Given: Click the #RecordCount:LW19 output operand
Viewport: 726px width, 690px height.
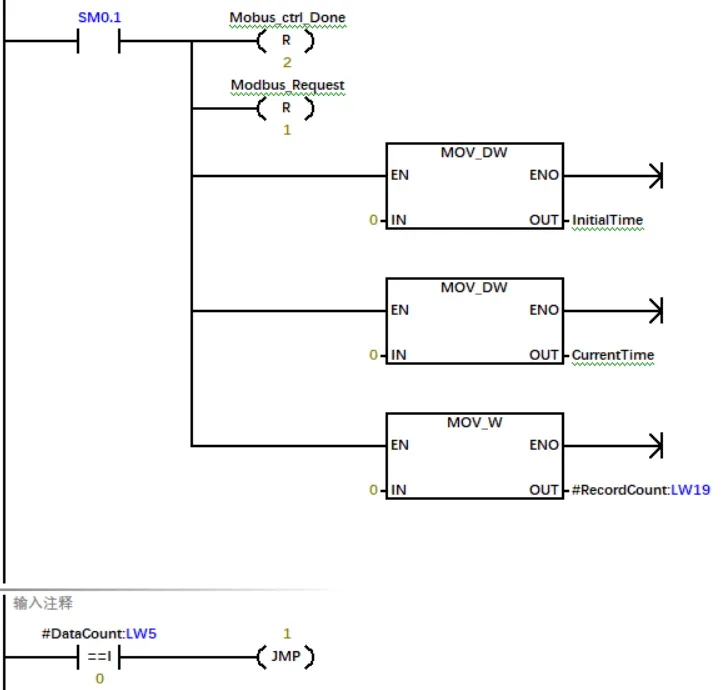Looking at the screenshot, I should click(641, 490).
